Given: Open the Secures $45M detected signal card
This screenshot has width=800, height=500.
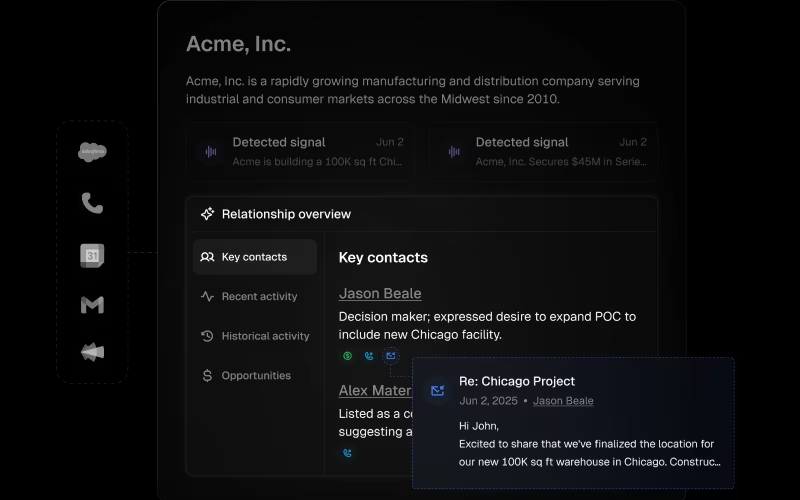Looking at the screenshot, I should point(543,152).
